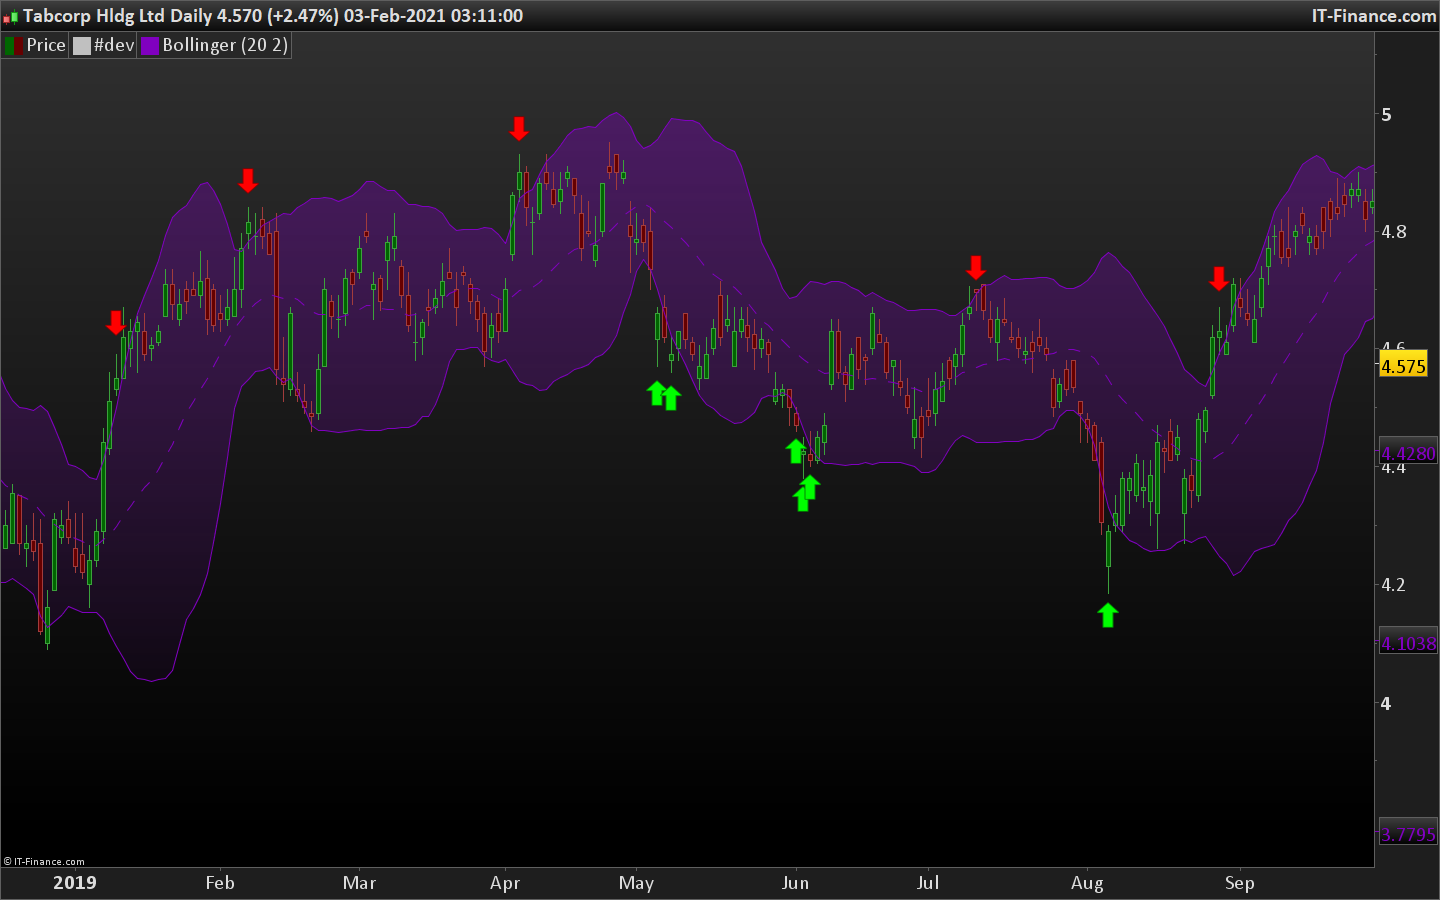Image resolution: width=1440 pixels, height=900 pixels.
Task: Click the Aug label on time axis
Action: pyautogui.click(x=1087, y=883)
